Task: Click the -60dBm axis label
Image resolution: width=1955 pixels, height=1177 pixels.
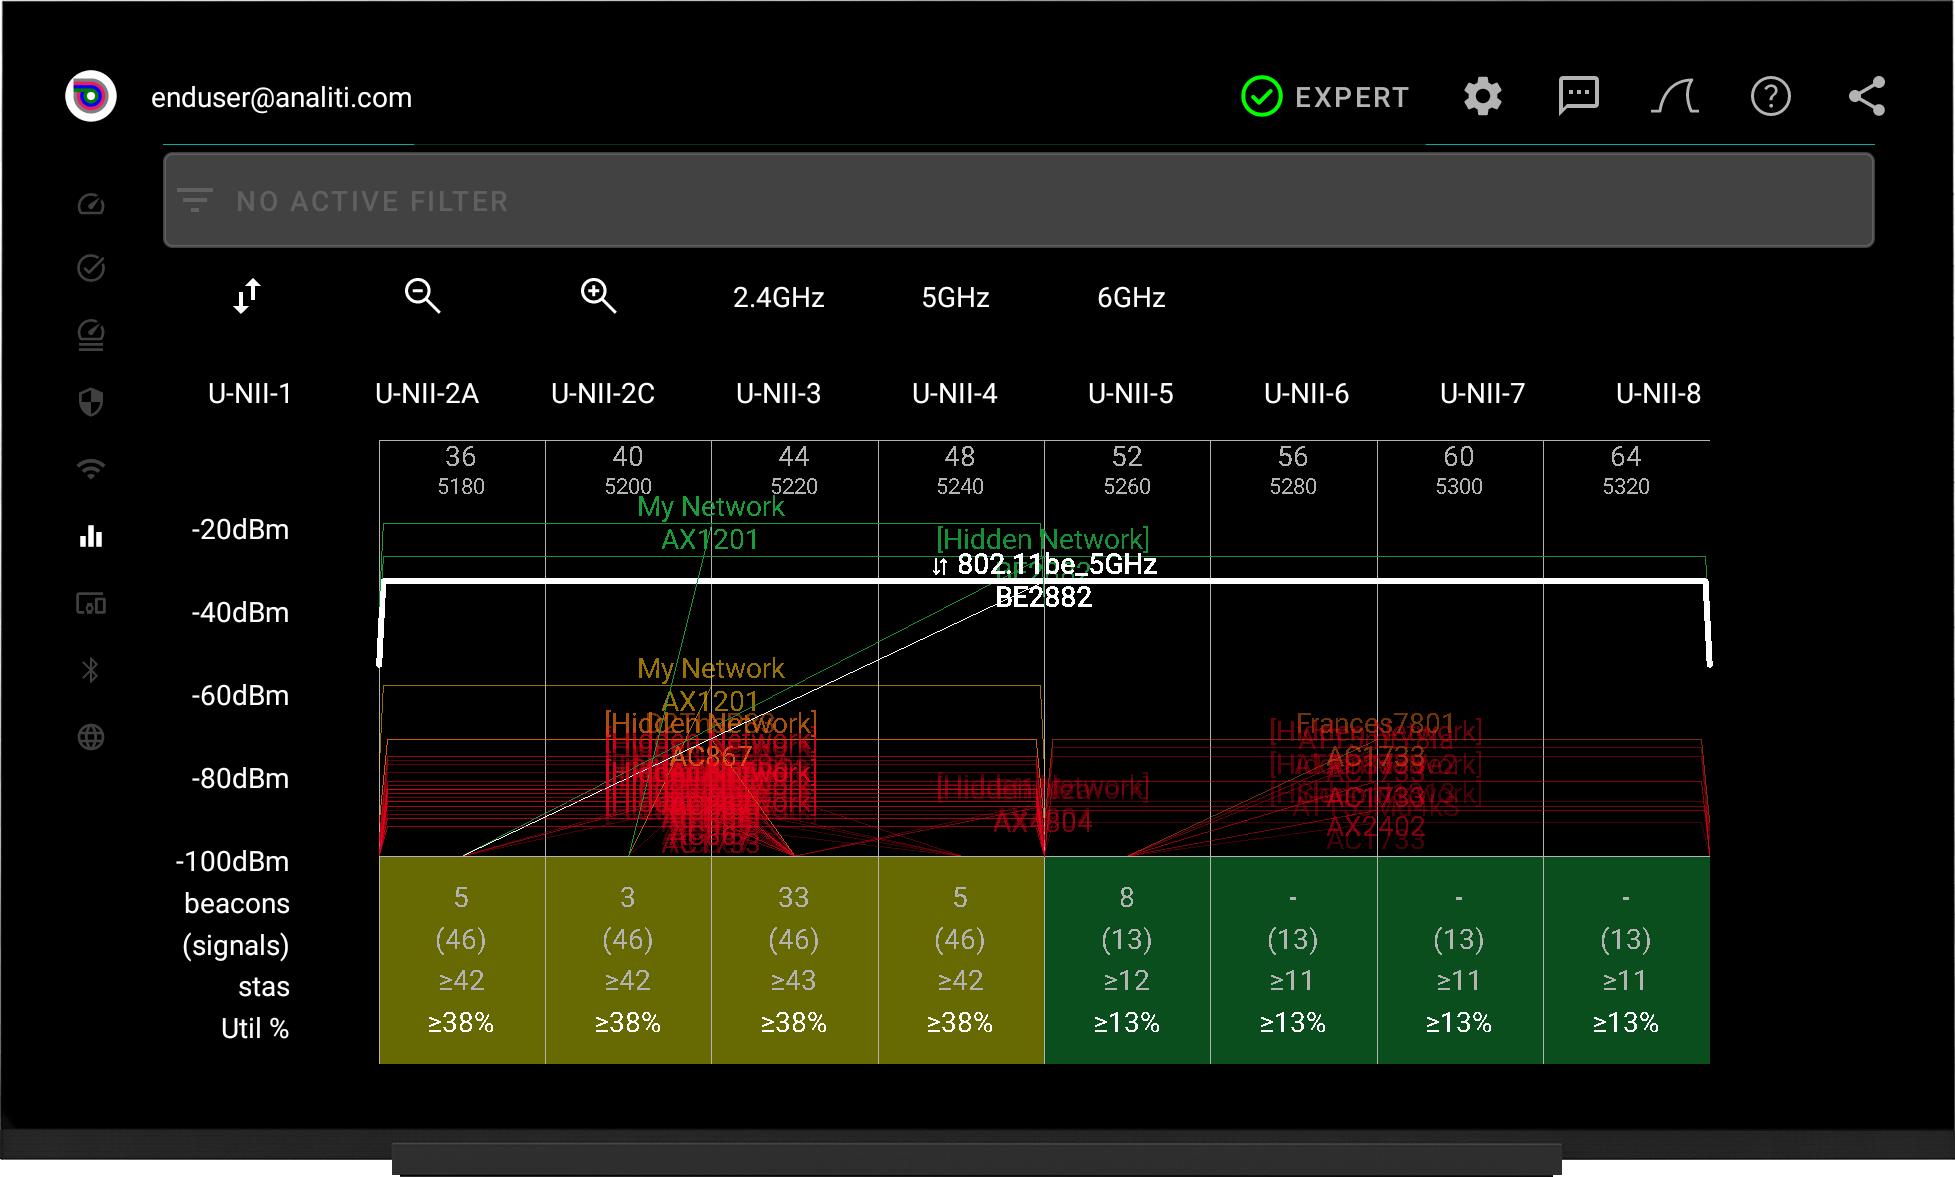Action: 240,696
